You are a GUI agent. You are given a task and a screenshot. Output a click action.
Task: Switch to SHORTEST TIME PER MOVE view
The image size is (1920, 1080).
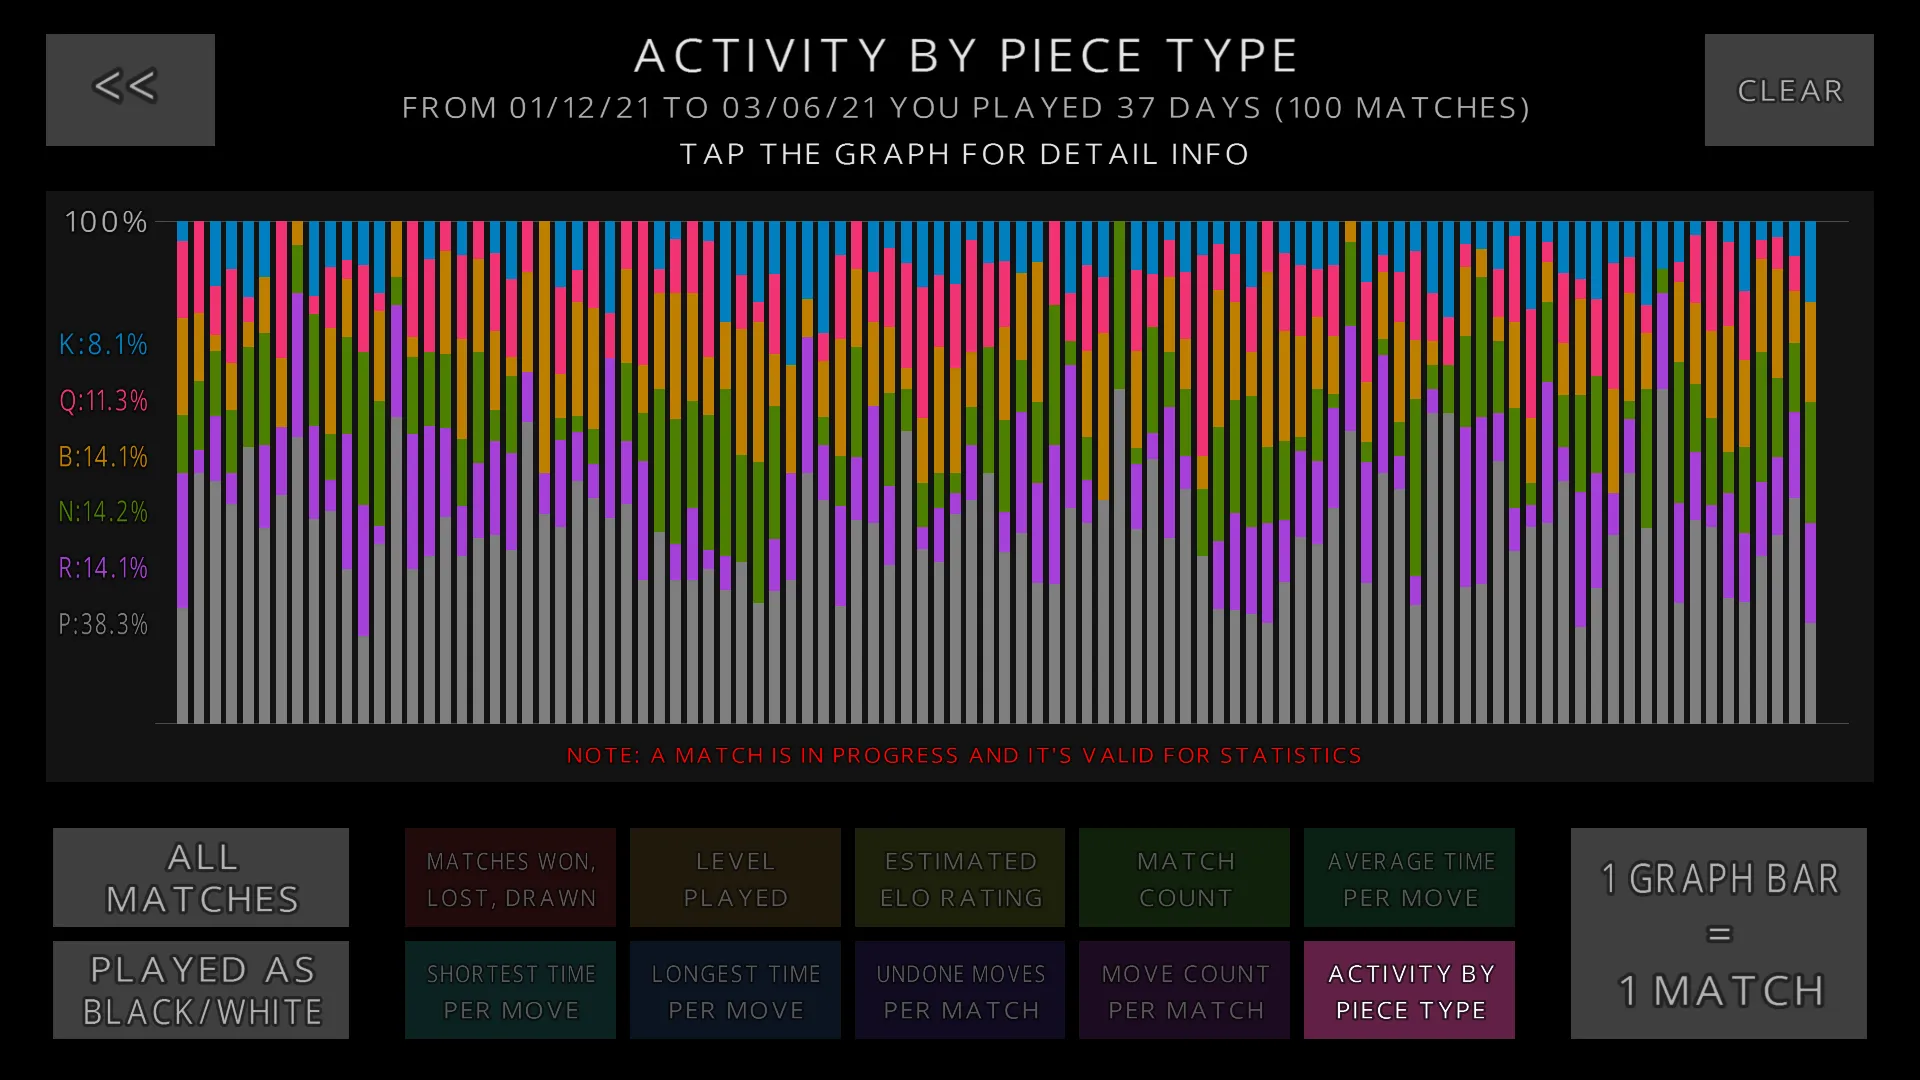coord(510,990)
